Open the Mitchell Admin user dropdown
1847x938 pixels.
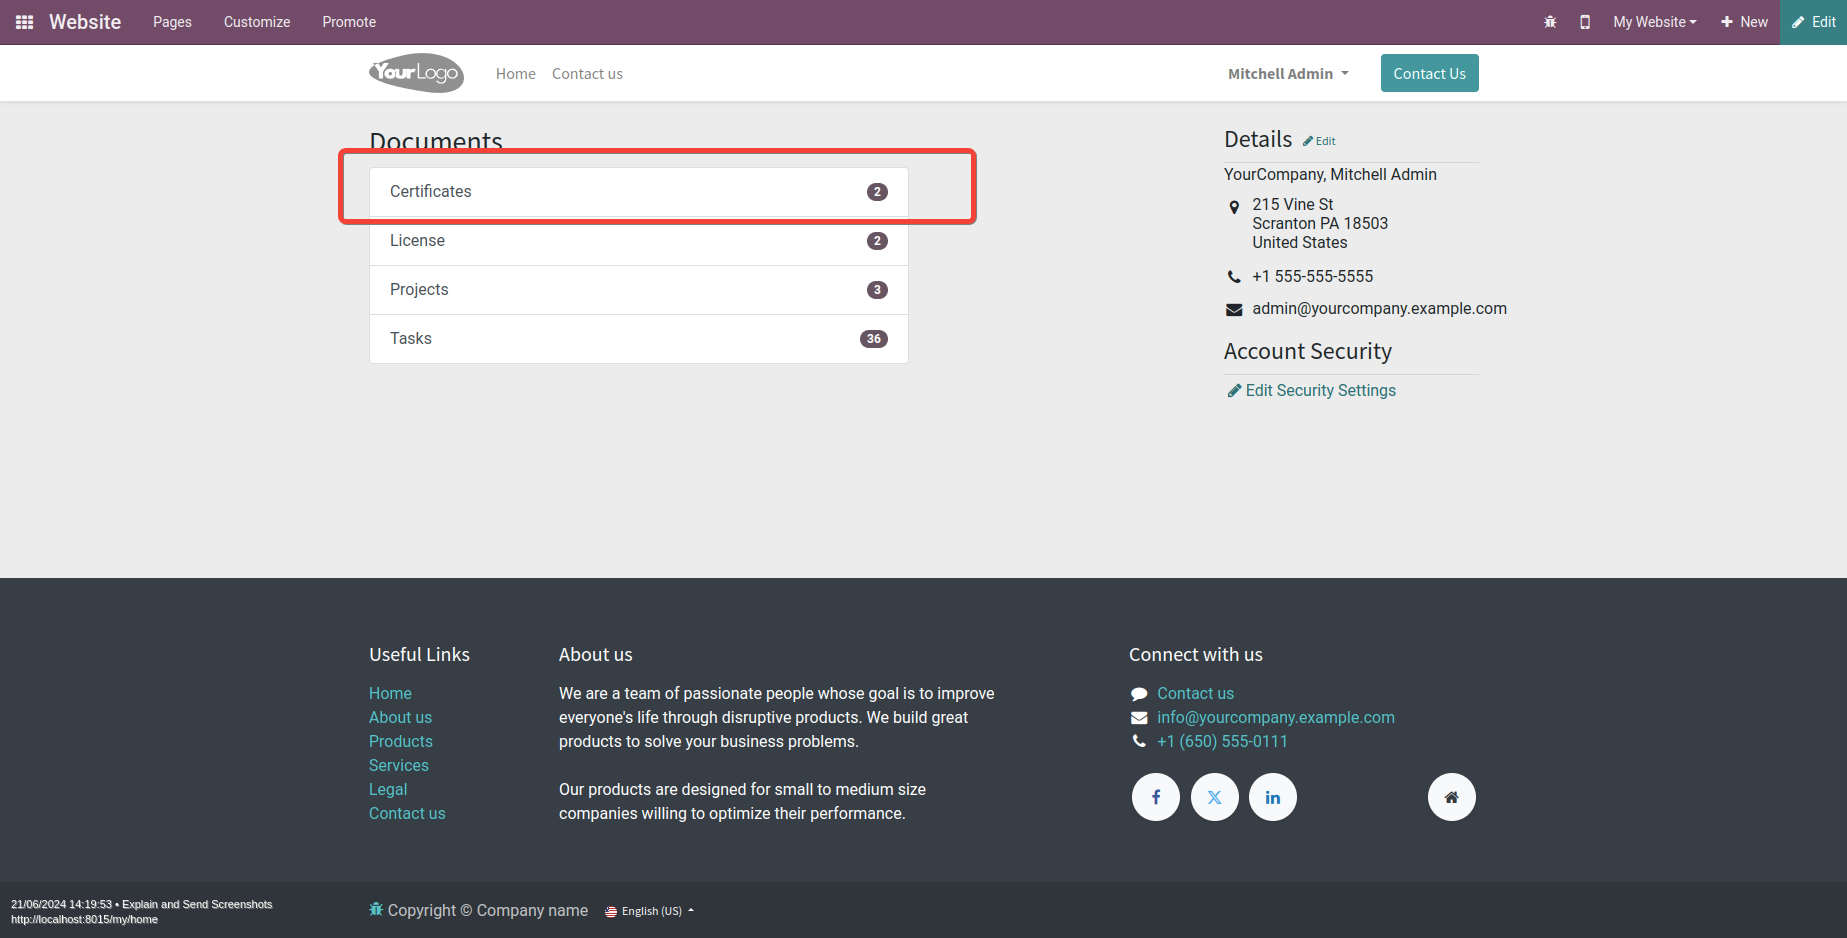tap(1288, 74)
